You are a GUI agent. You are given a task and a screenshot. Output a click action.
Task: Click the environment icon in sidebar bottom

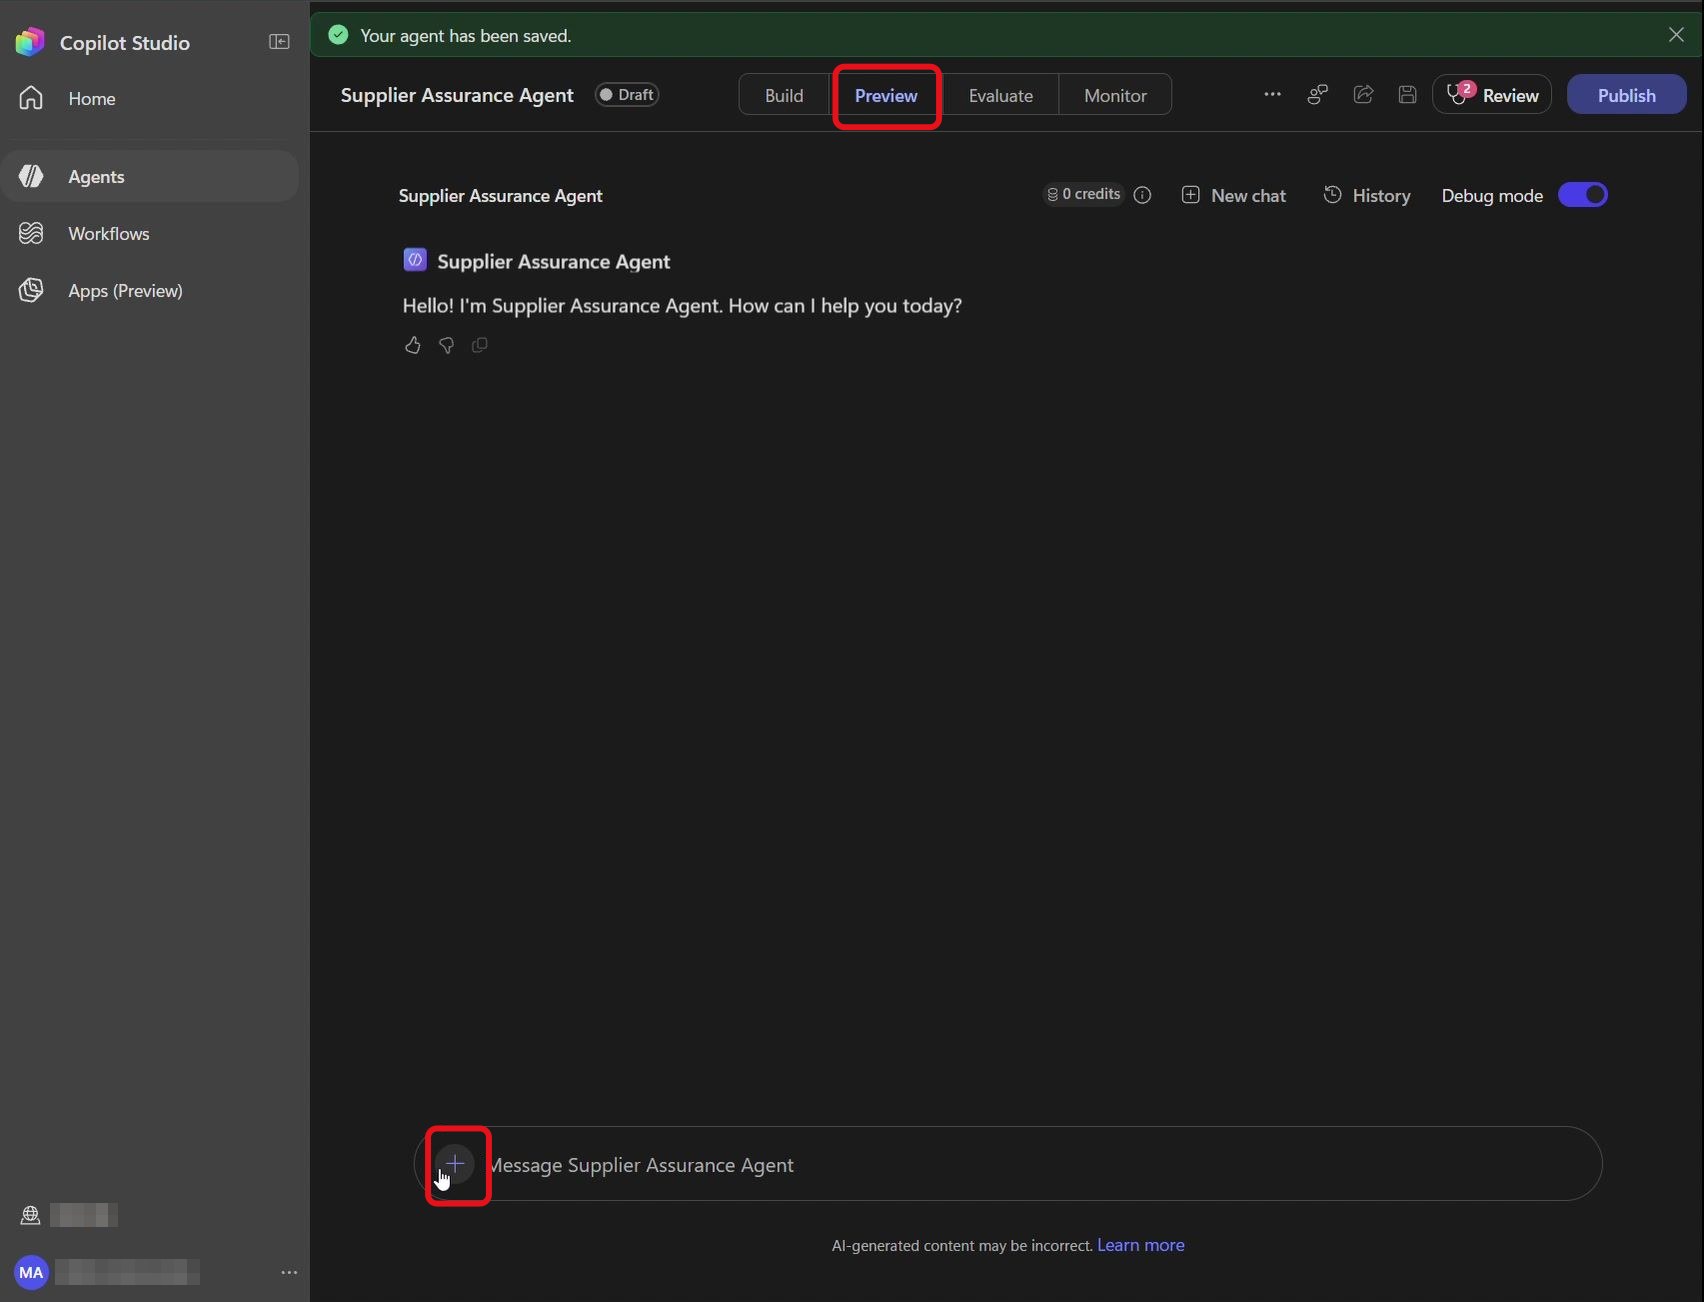tap(30, 1215)
